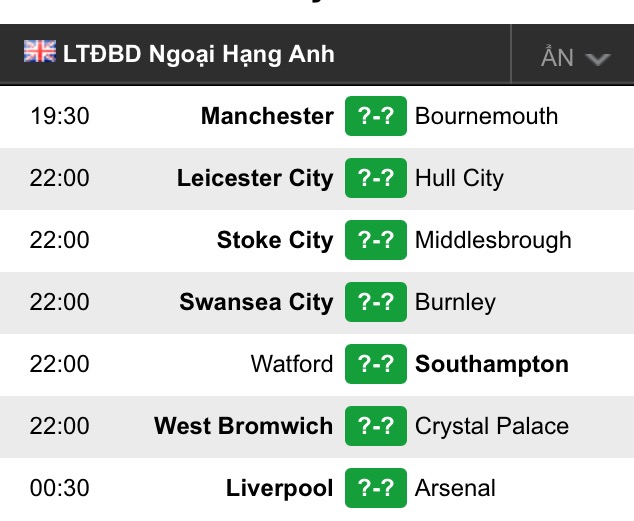Click the Middlesbrough team name

click(493, 240)
